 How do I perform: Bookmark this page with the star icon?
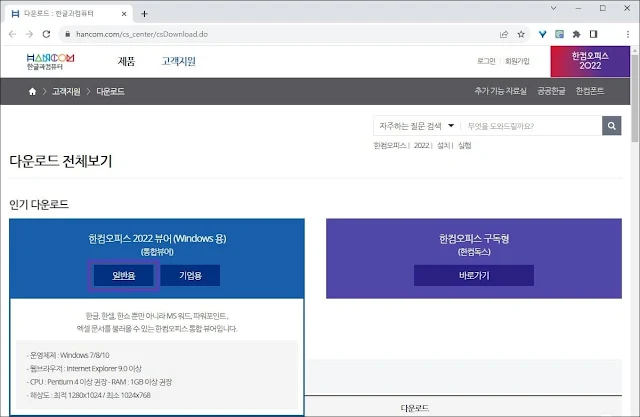pos(521,34)
